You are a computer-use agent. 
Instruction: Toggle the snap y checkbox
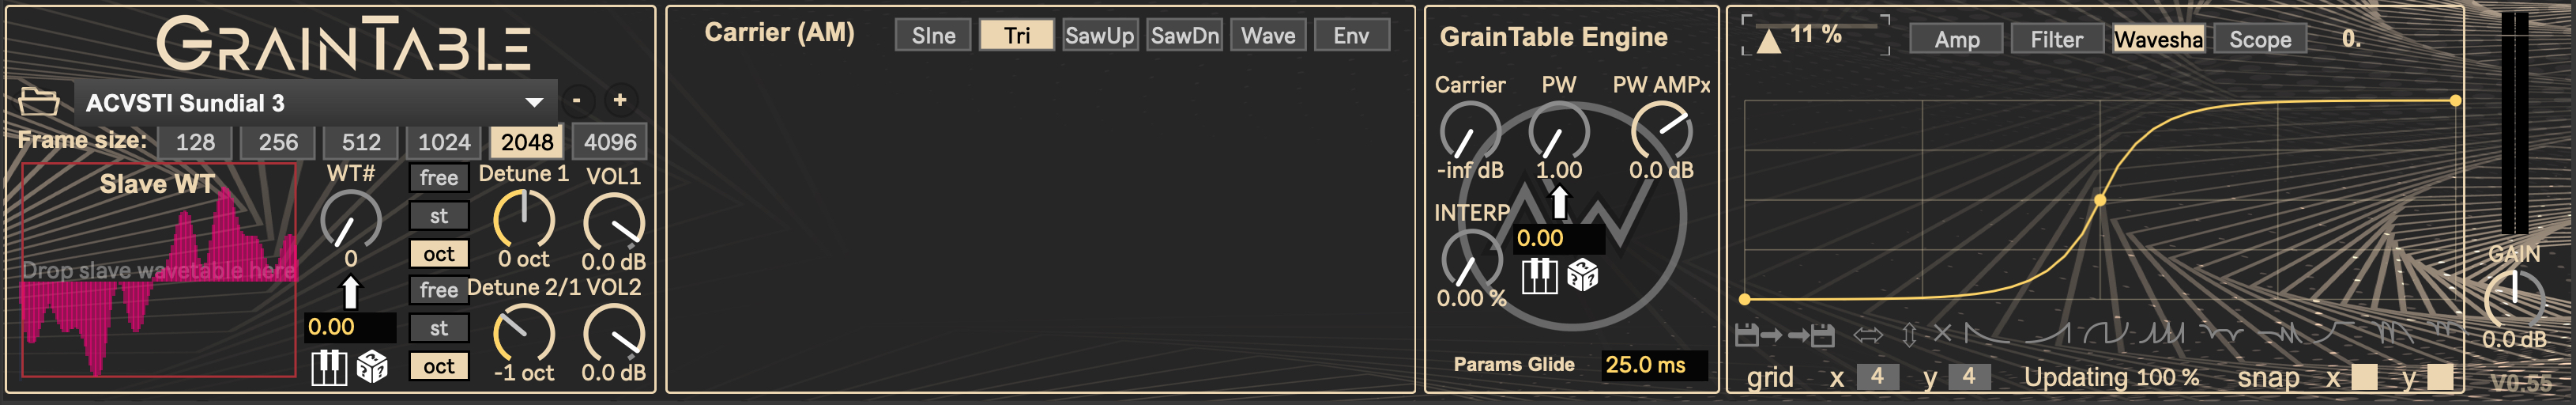point(2440,377)
